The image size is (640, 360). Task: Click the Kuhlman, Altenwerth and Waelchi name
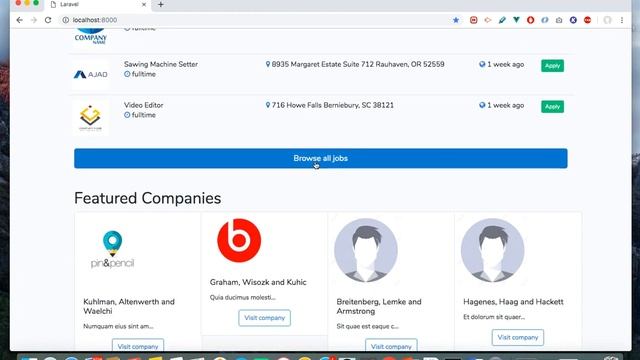tap(129, 306)
